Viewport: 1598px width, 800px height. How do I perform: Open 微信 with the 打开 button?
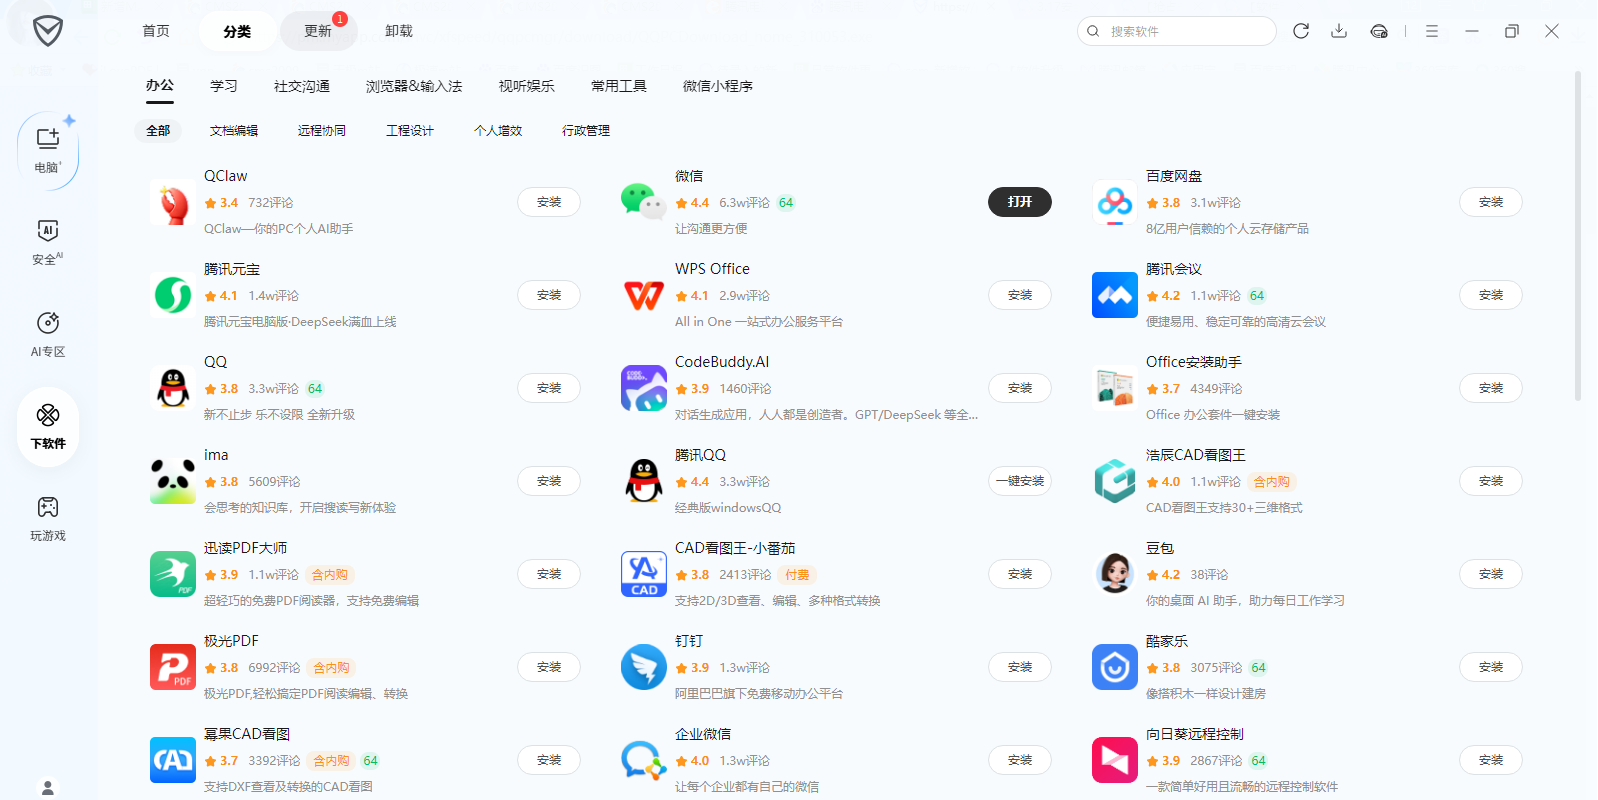click(x=1019, y=202)
